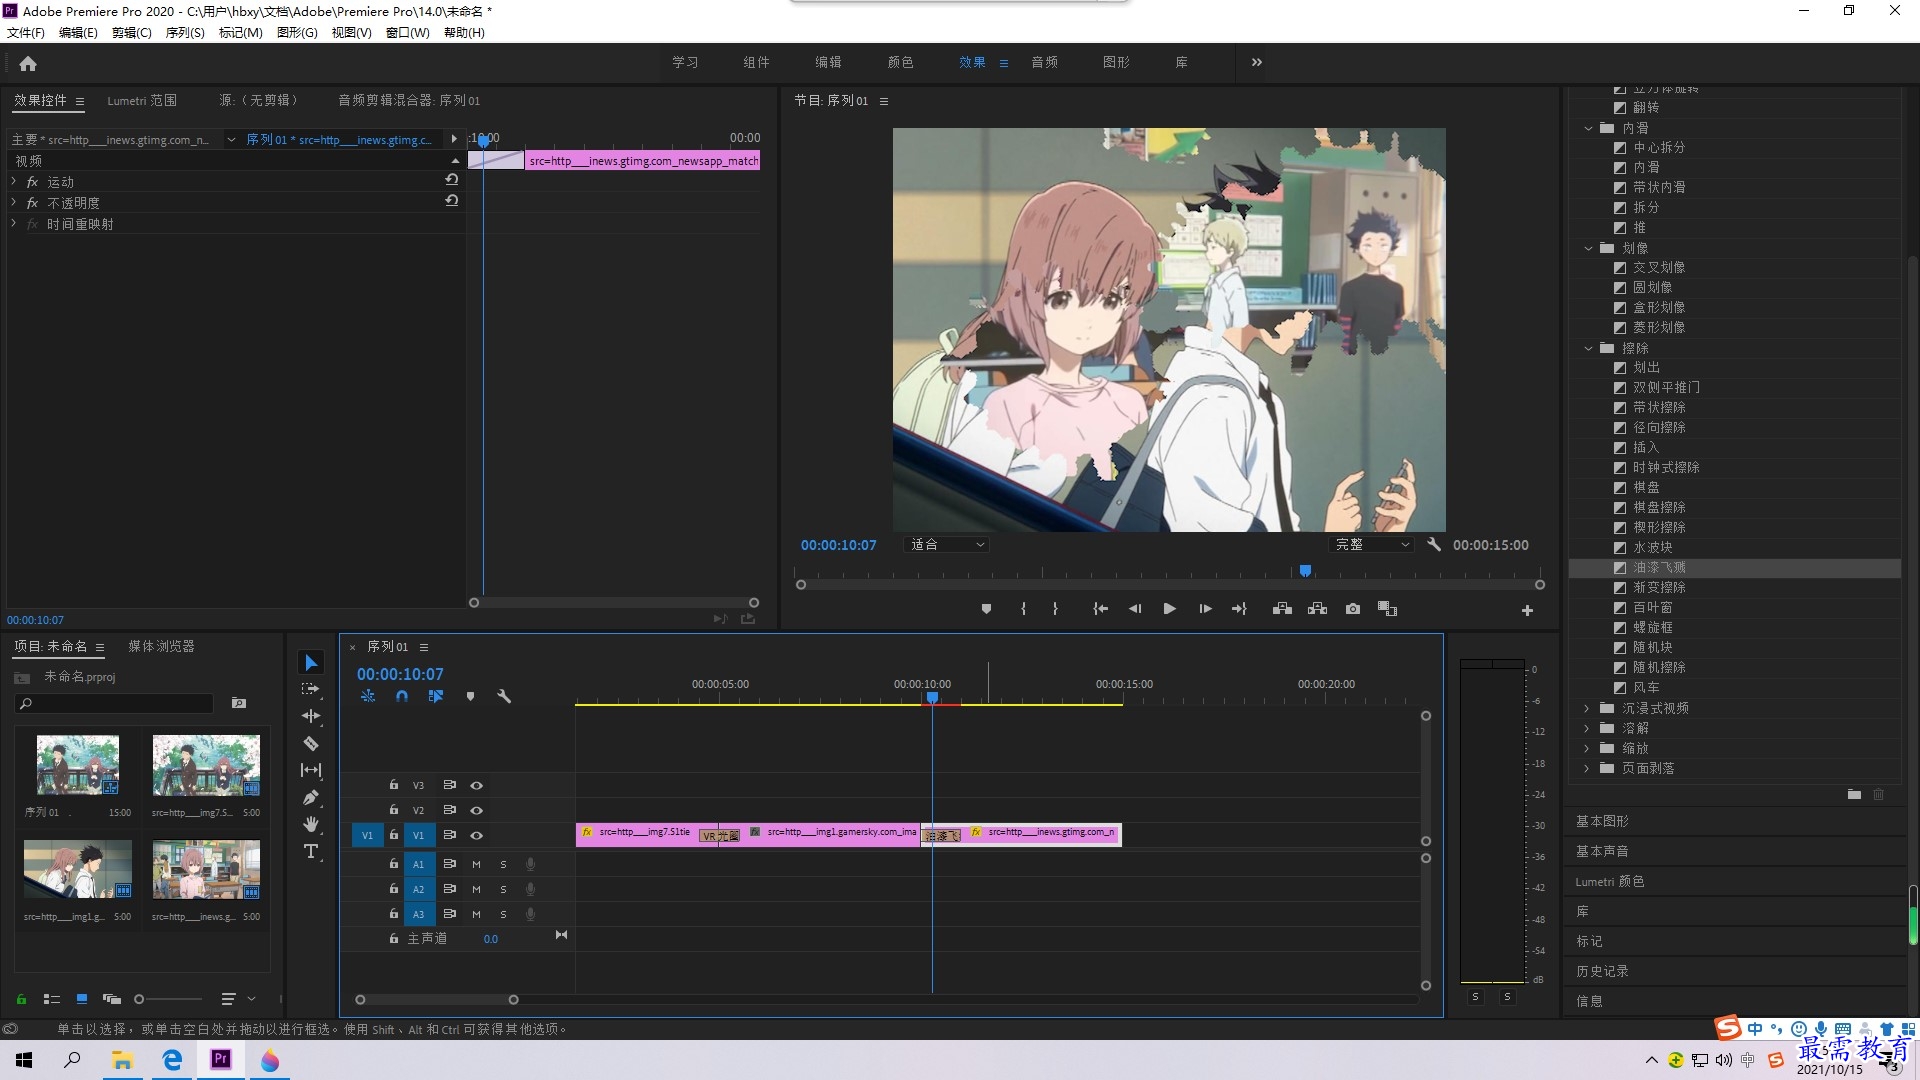Click the Export Frame camera icon
Screen dimensions: 1920x1080
click(1353, 609)
